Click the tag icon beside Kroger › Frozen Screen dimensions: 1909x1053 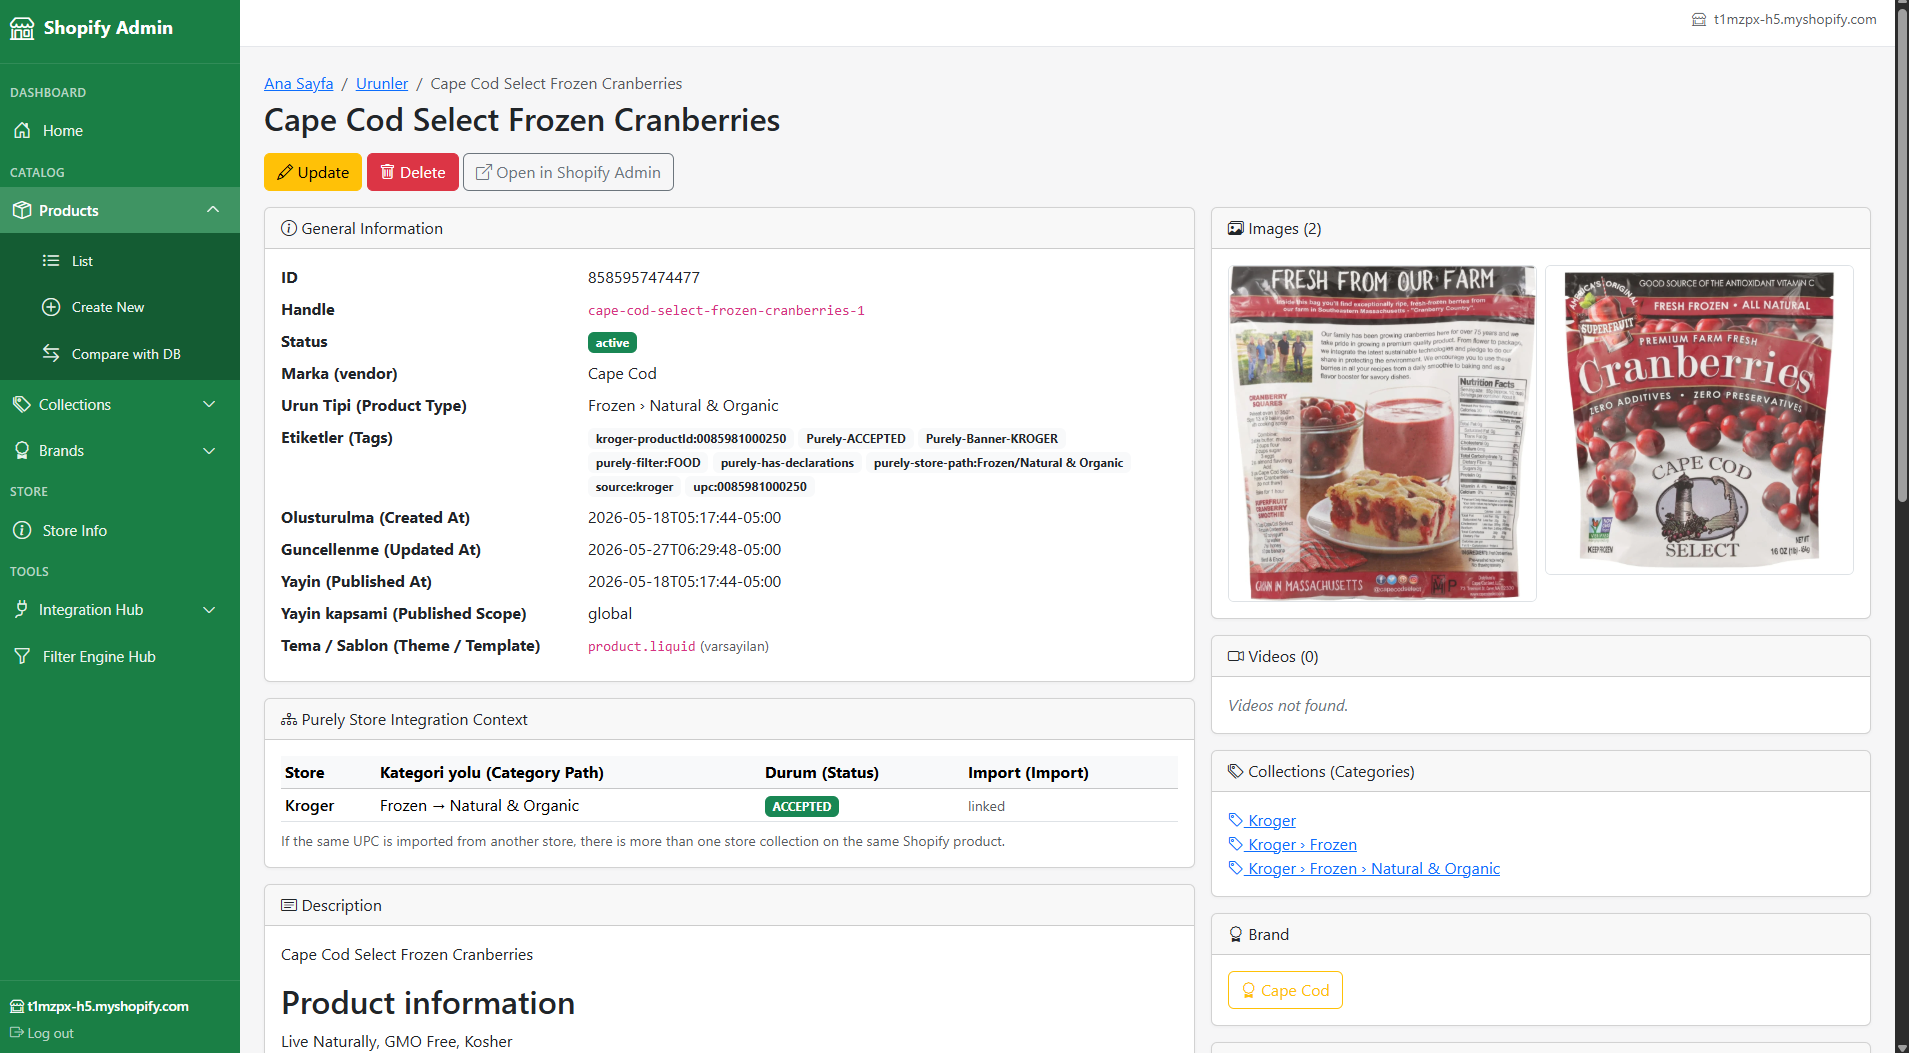(1236, 844)
